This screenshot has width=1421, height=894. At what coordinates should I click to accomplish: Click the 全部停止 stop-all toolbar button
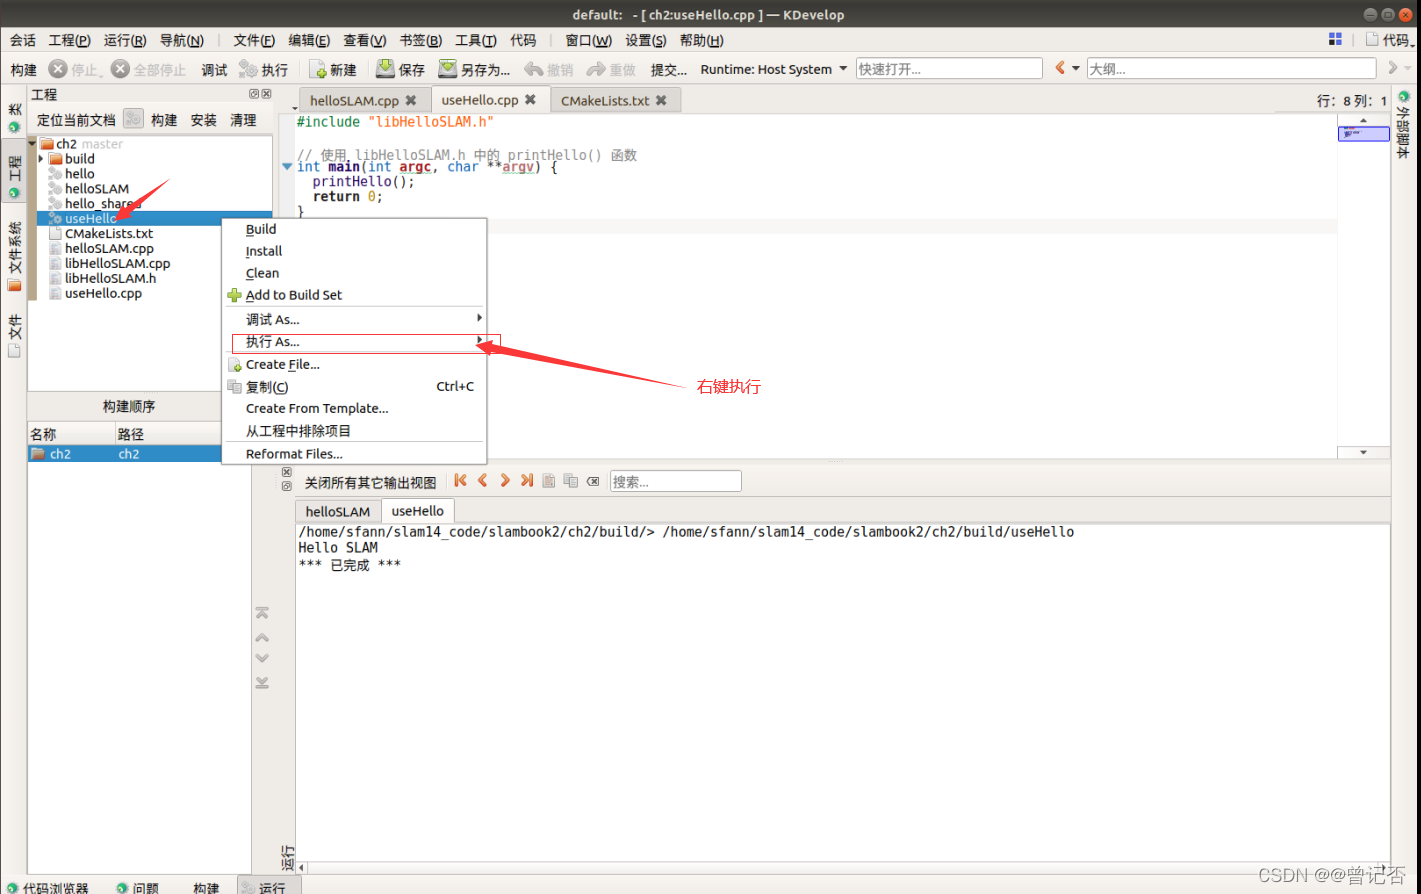pos(148,69)
